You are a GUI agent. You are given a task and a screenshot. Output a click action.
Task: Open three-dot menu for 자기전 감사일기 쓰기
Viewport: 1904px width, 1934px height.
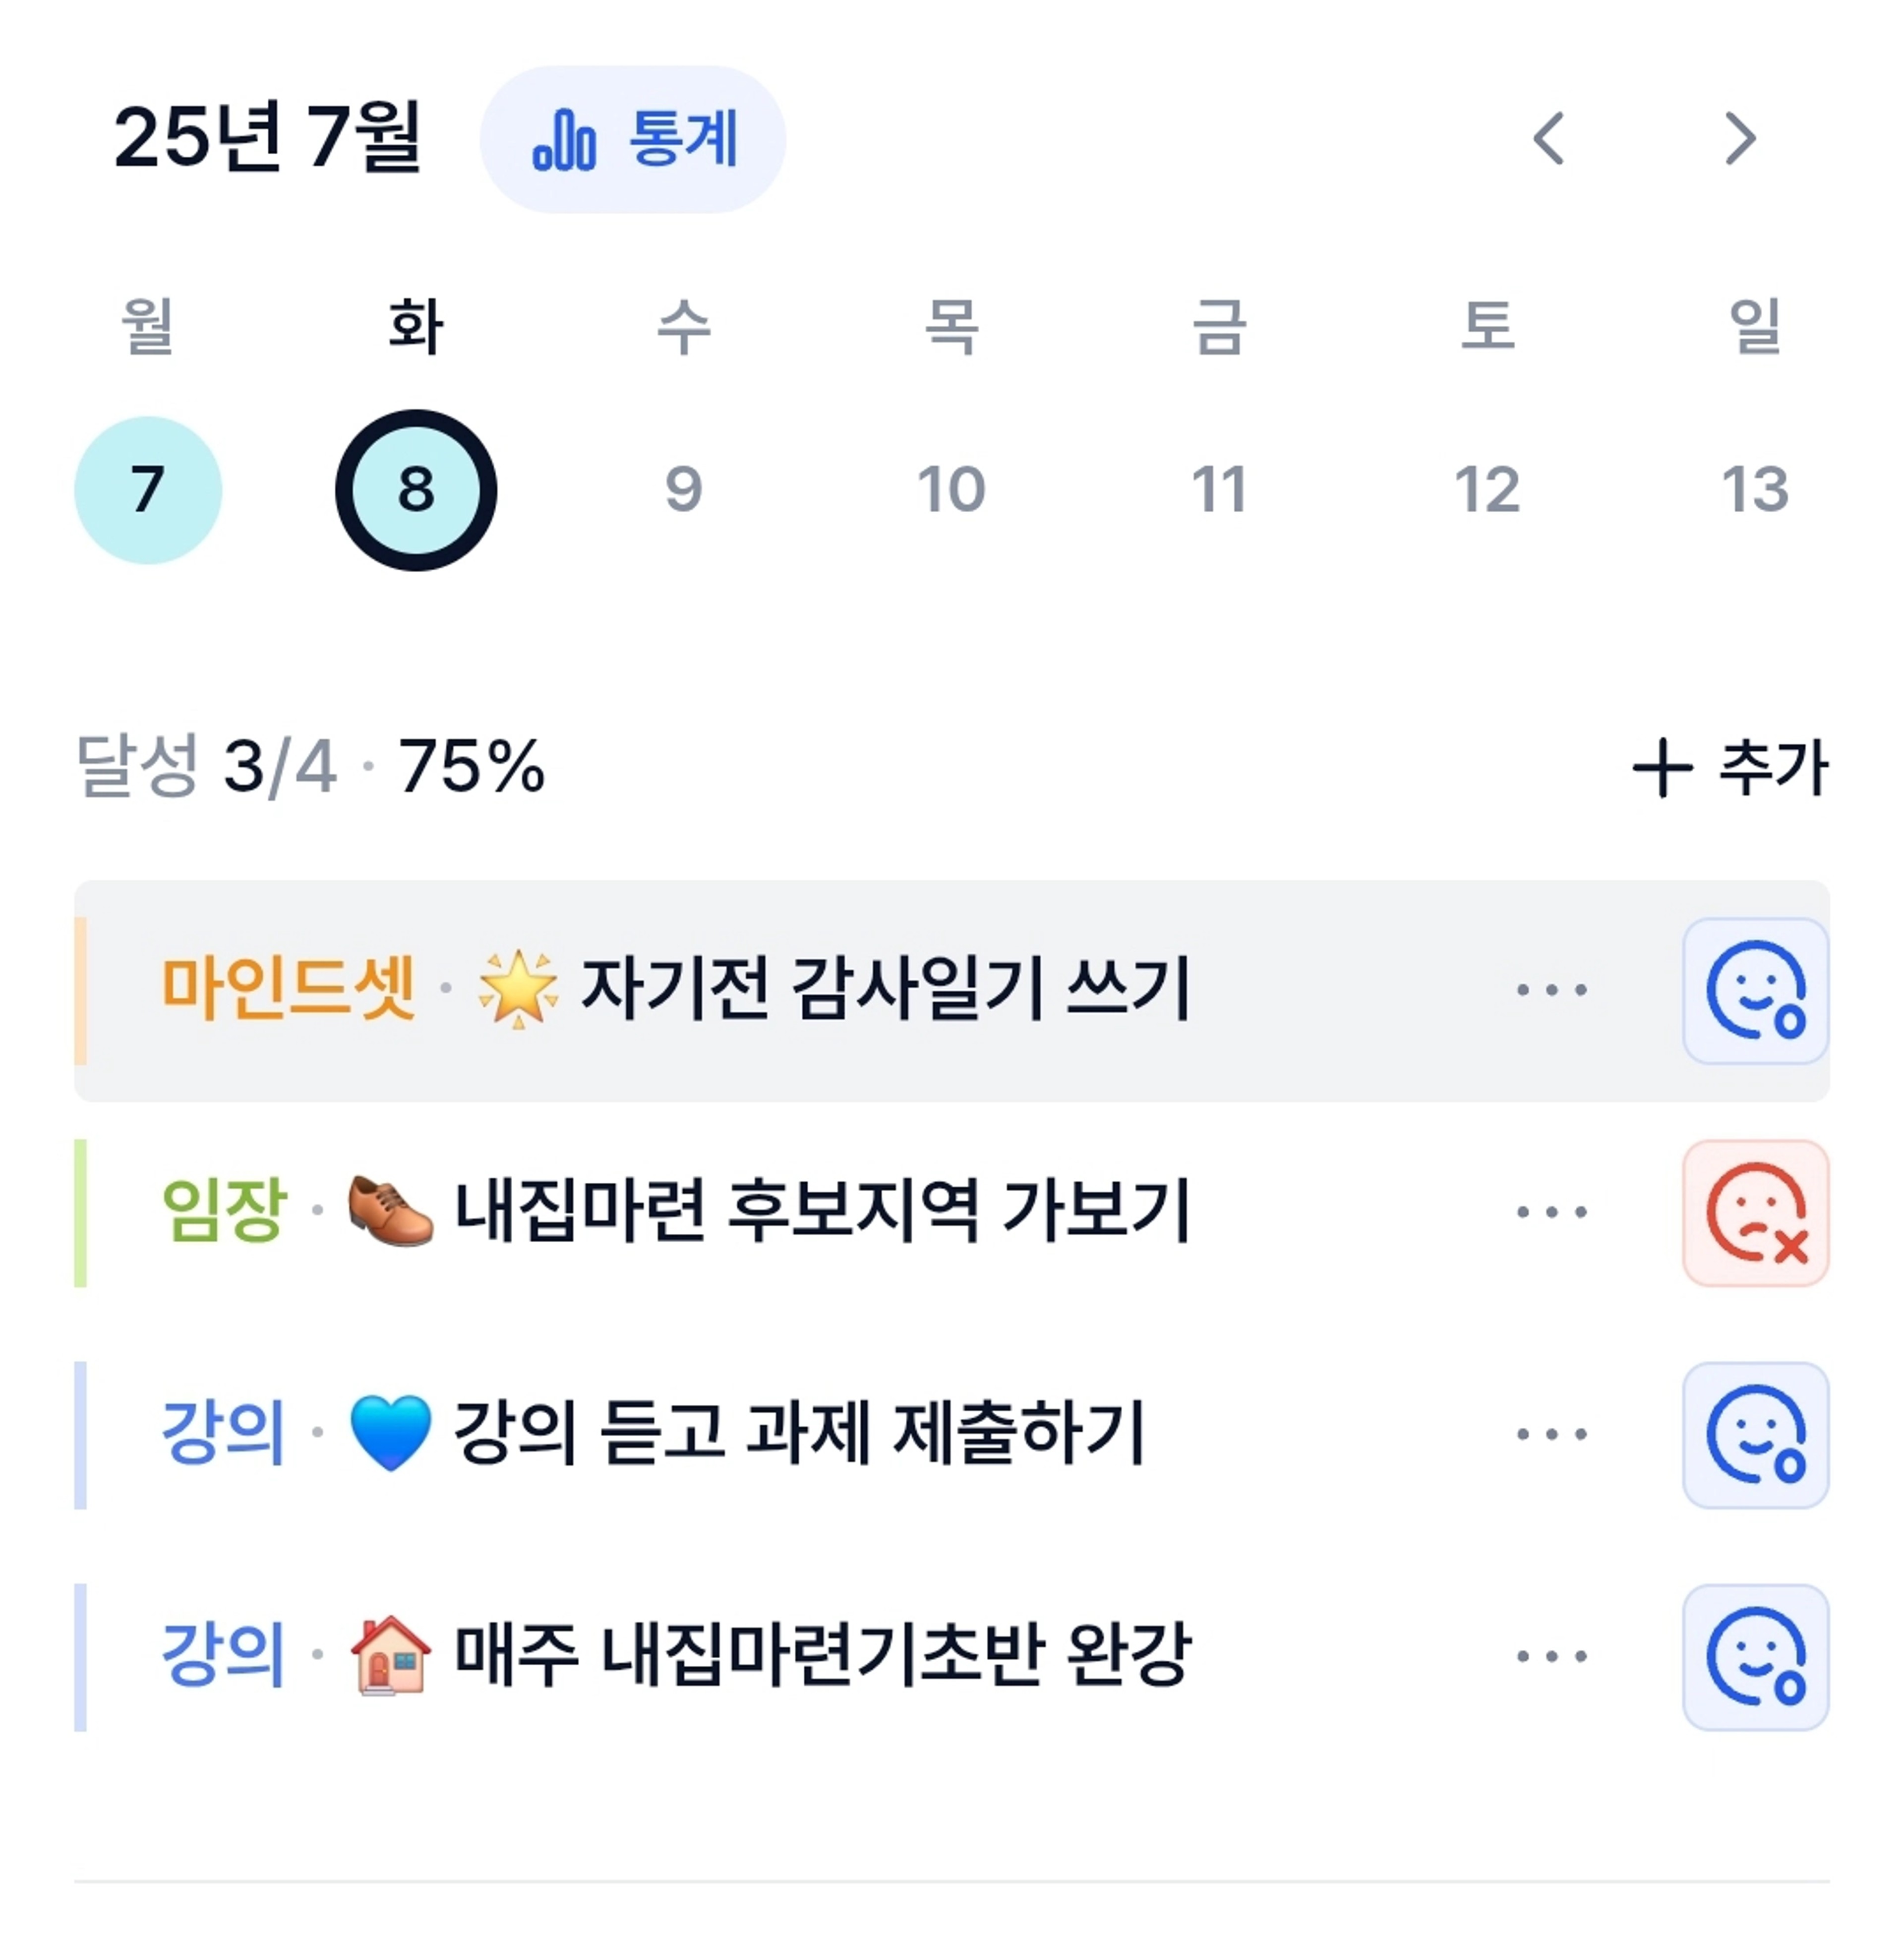[x=1552, y=990]
